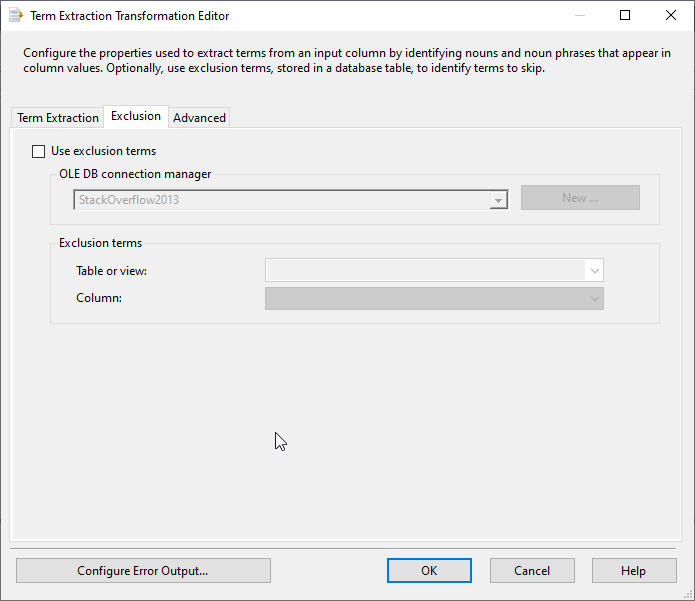This screenshot has height=601, width=695.
Task: Expand the OLE DB connection manager dropdown arrow
Action: point(498,200)
